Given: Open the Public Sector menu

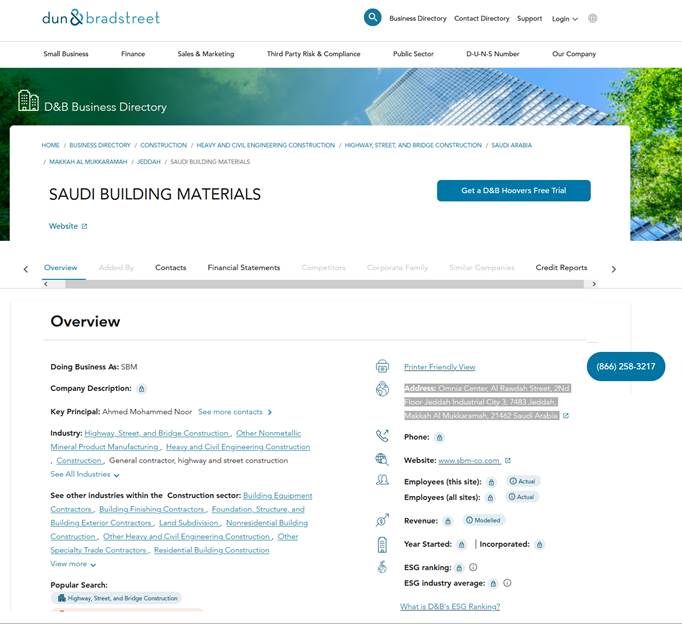Looking at the screenshot, I should click(413, 54).
